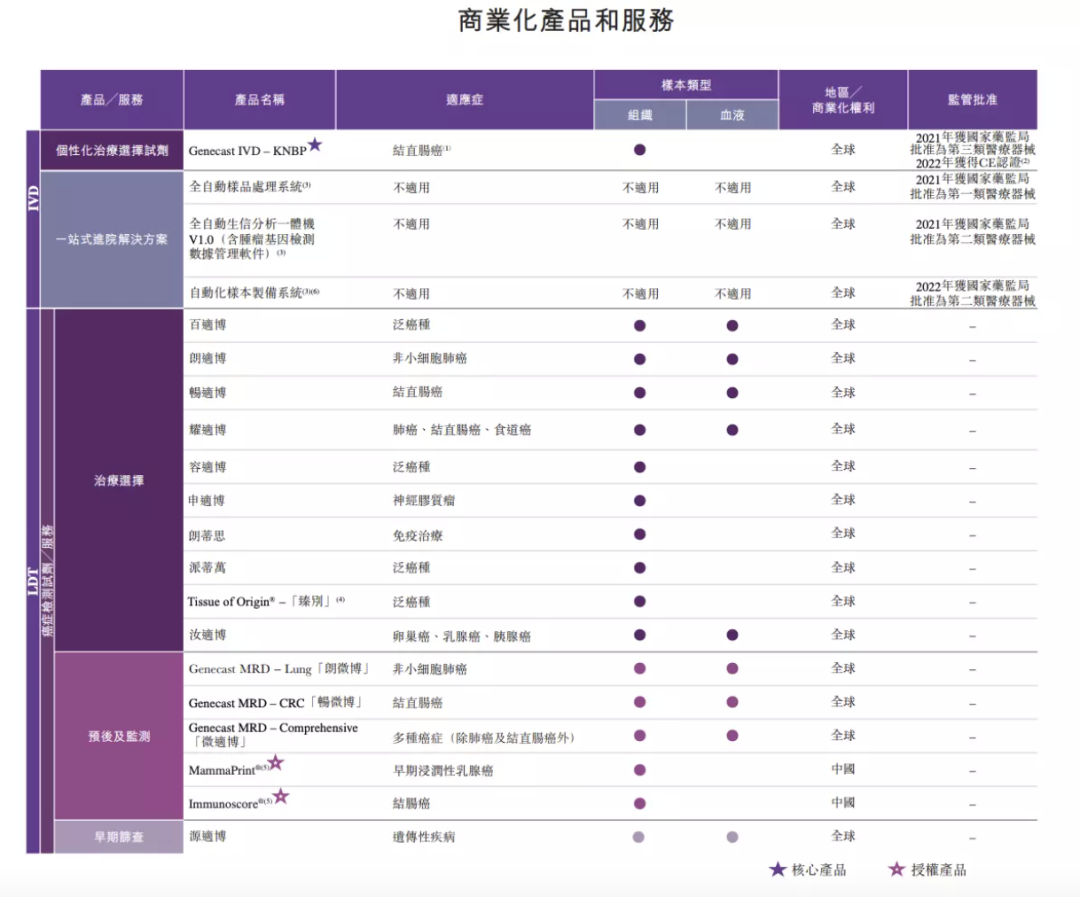The image size is (1080, 897).
Task: Click the outlined star next to MammaPrint
Action: point(276,763)
